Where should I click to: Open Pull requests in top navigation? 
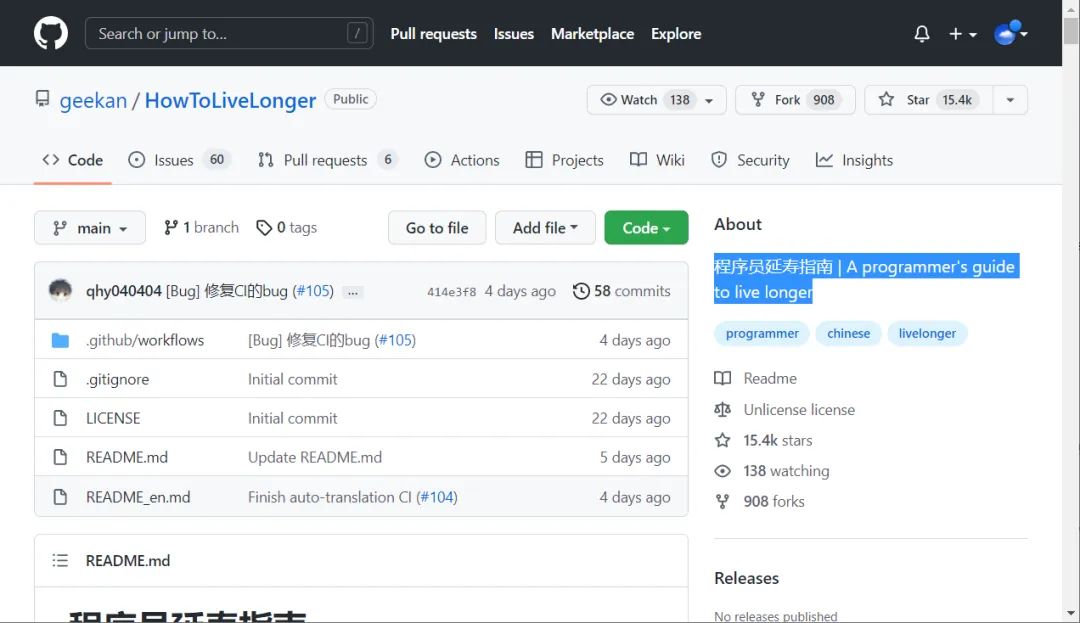coord(433,34)
